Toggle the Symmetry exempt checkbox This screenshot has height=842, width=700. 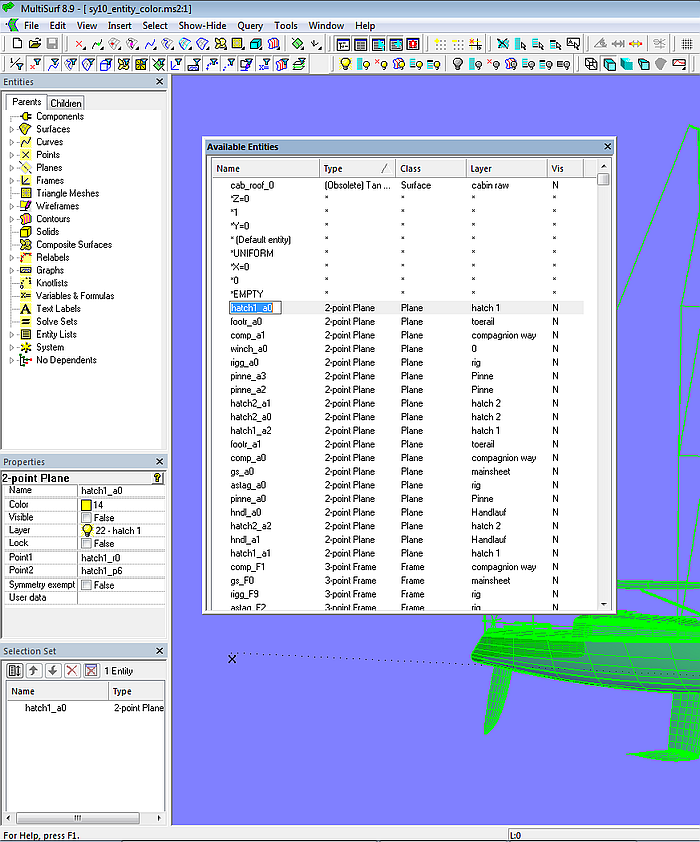pyautogui.click(x=86, y=585)
